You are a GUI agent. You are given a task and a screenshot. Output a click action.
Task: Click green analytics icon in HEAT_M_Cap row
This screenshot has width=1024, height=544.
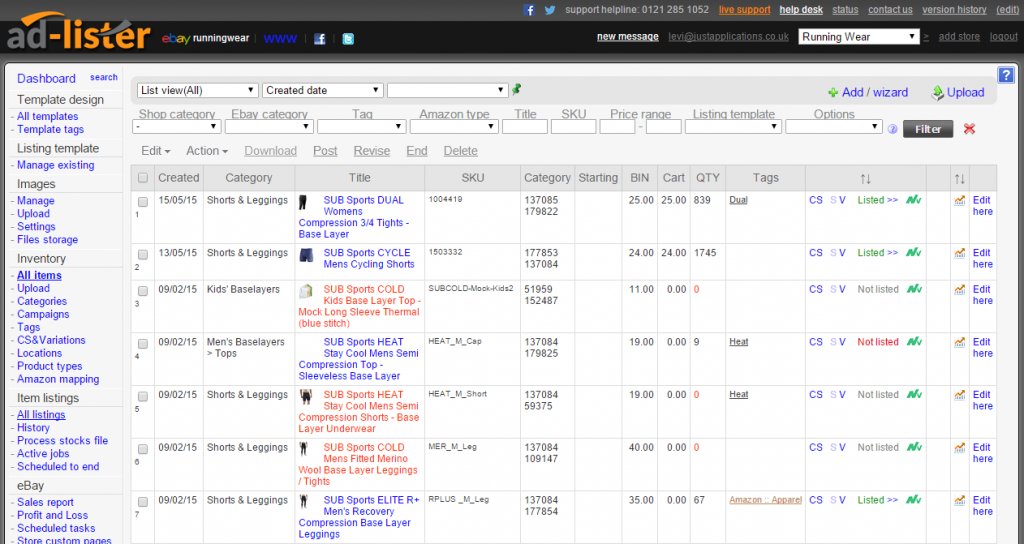[x=914, y=342]
